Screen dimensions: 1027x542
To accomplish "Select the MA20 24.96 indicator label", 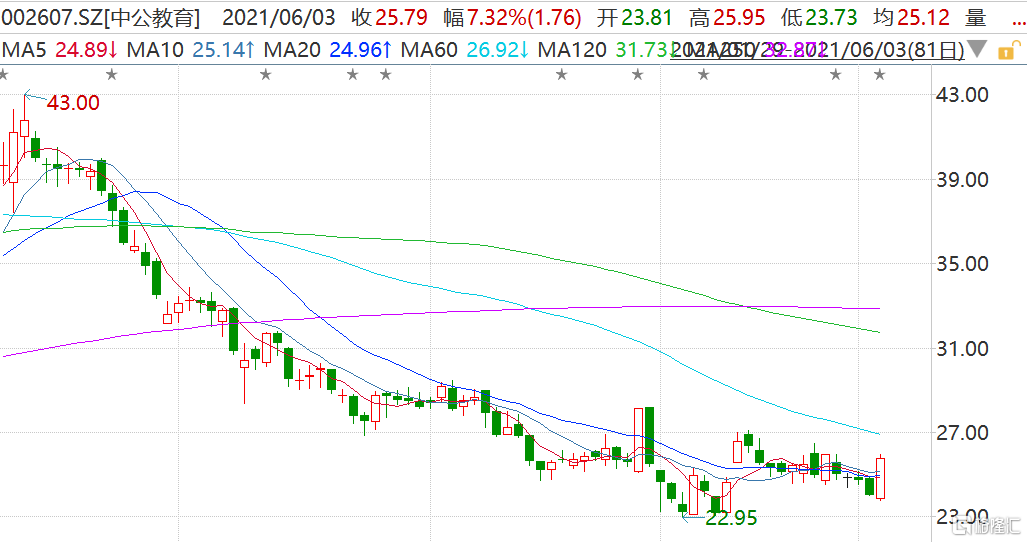I will (x=327, y=50).
